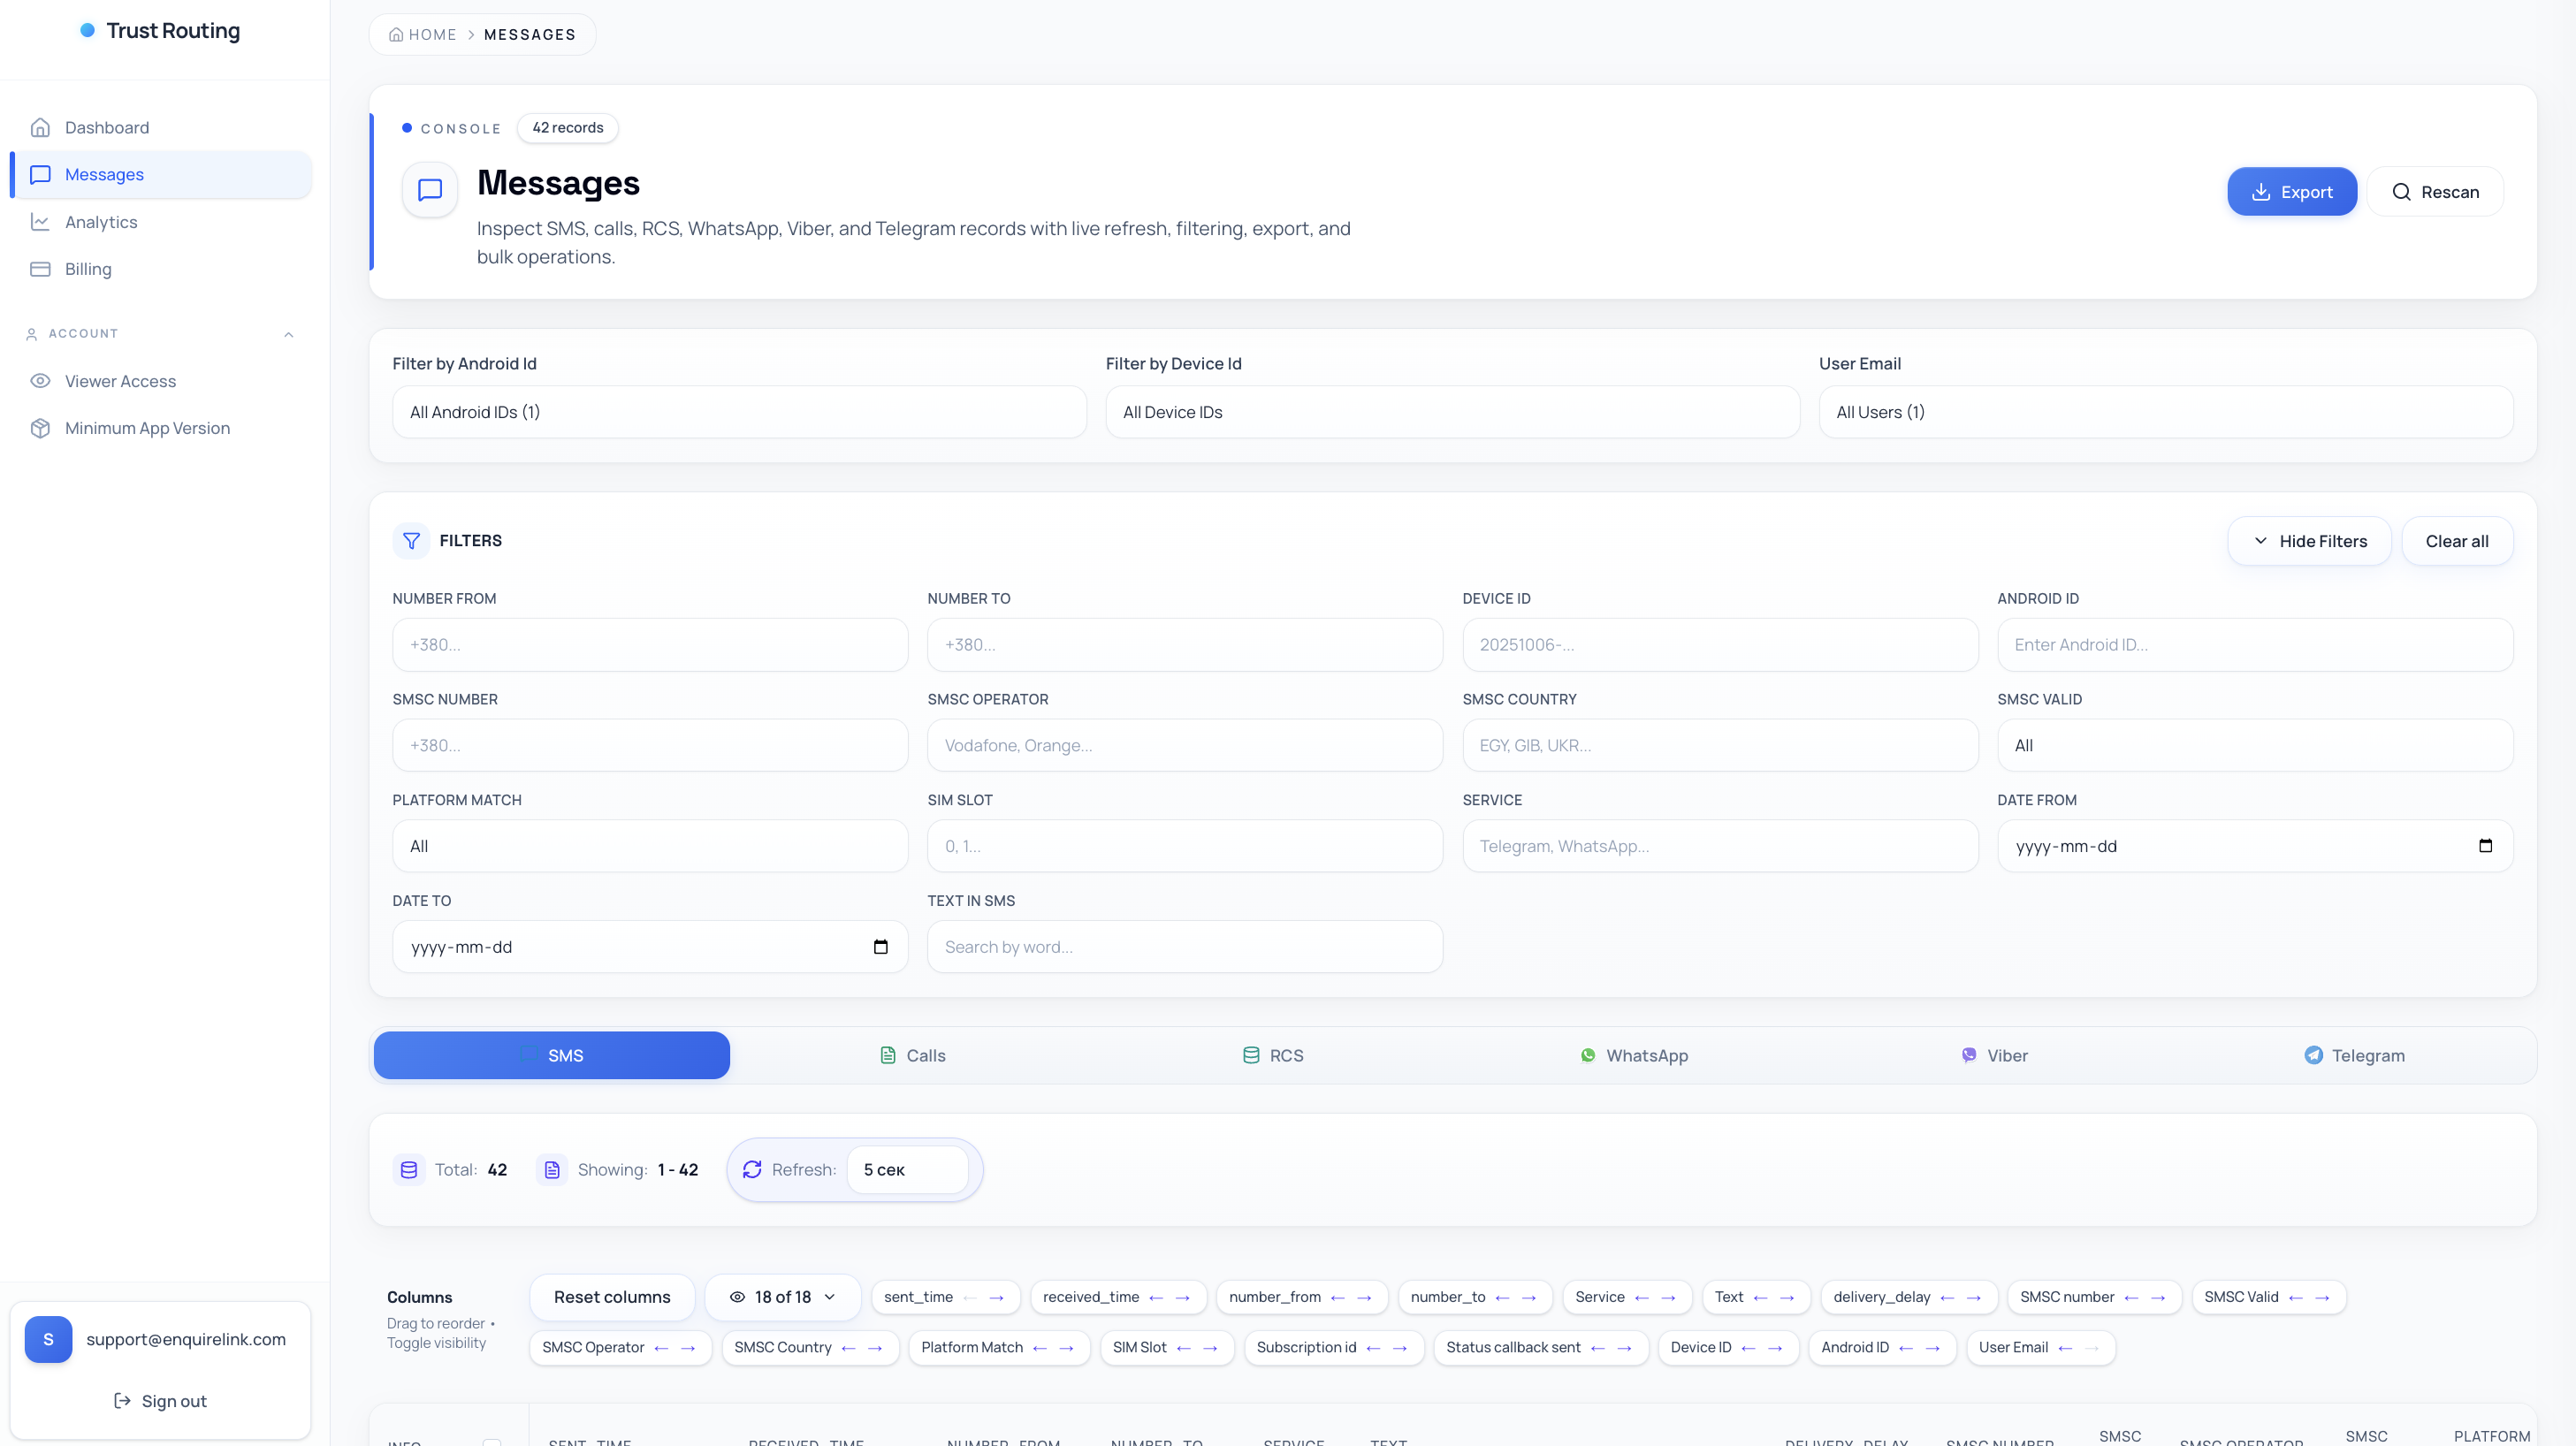2576x1446 pixels.
Task: Click the 42 records badge
Action: (568, 128)
